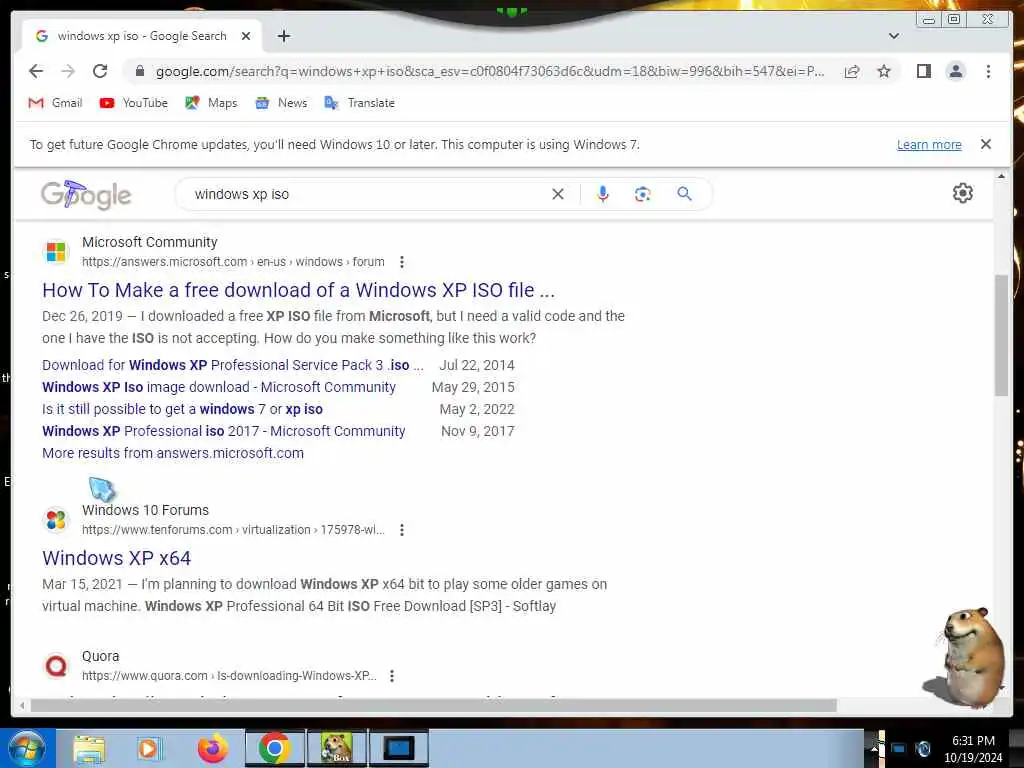
Task: Open How To Make a free download result
Action: [x=298, y=290]
